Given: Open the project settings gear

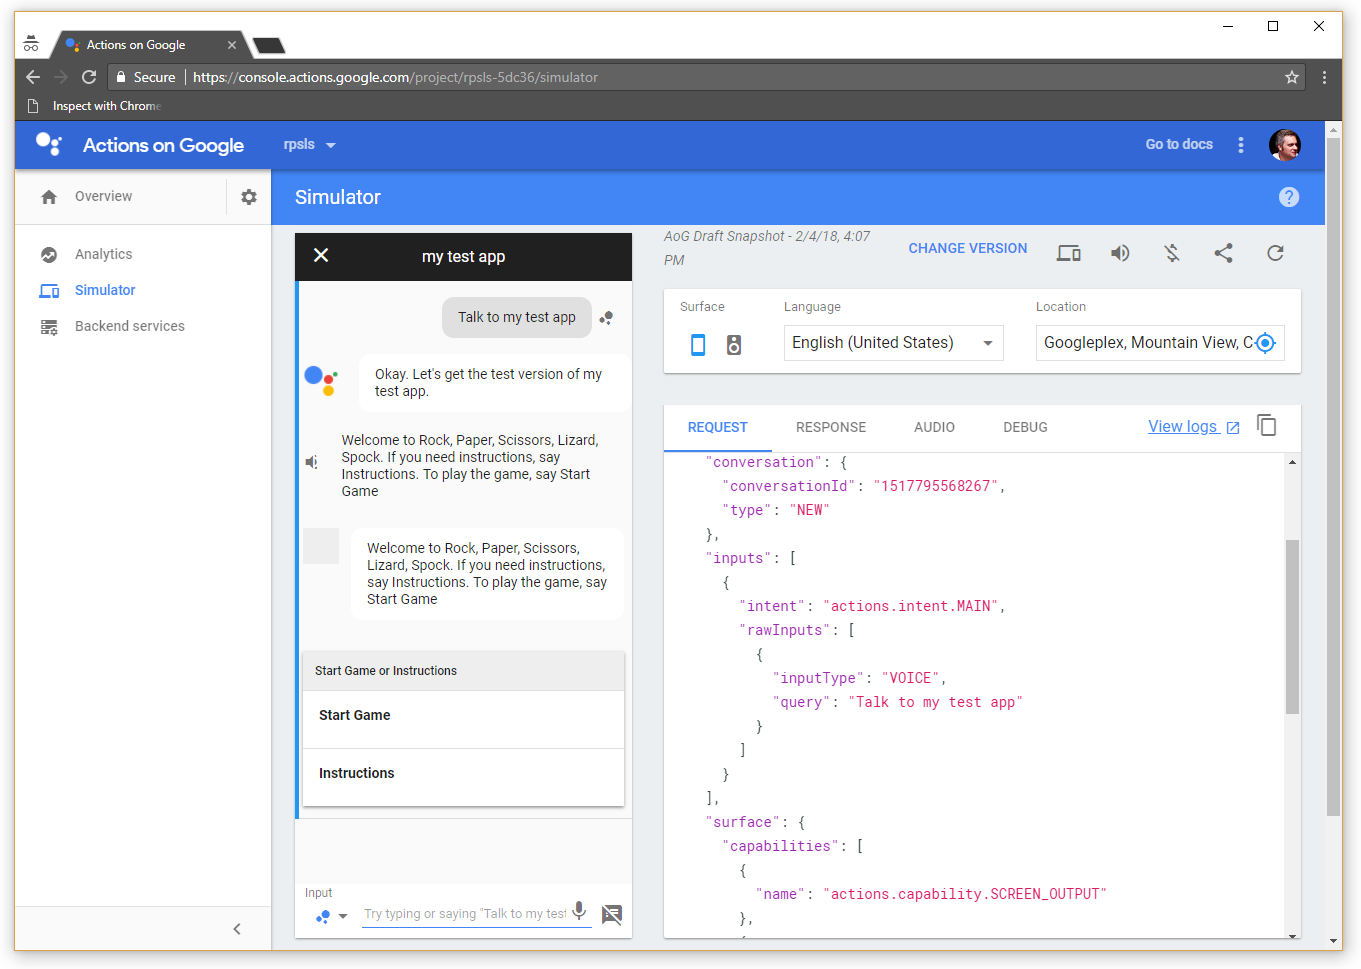Looking at the screenshot, I should [249, 197].
